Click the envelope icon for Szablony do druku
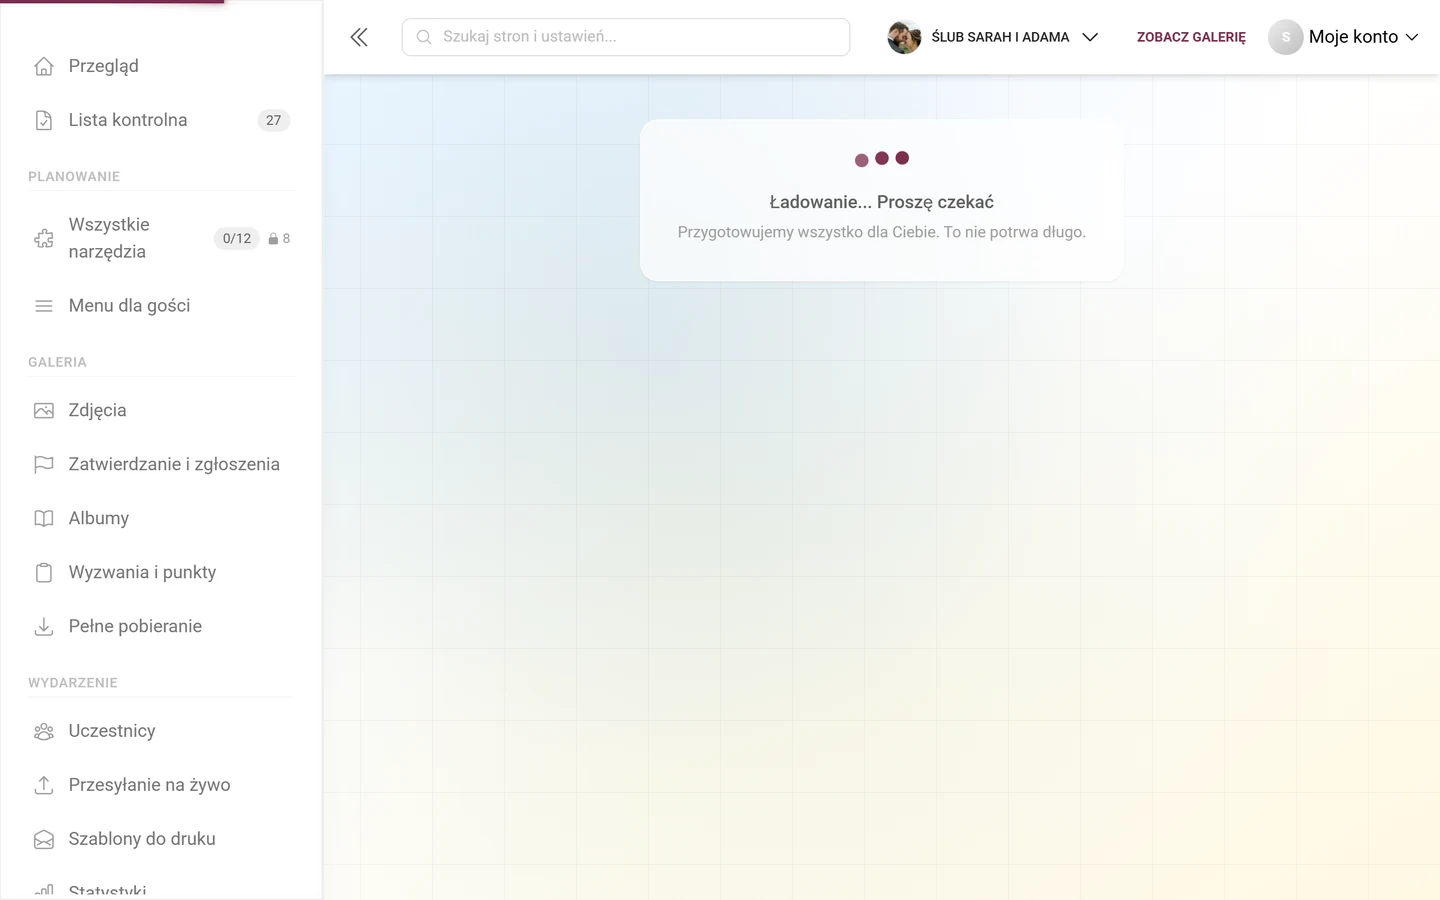This screenshot has height=900, width=1440. click(44, 839)
